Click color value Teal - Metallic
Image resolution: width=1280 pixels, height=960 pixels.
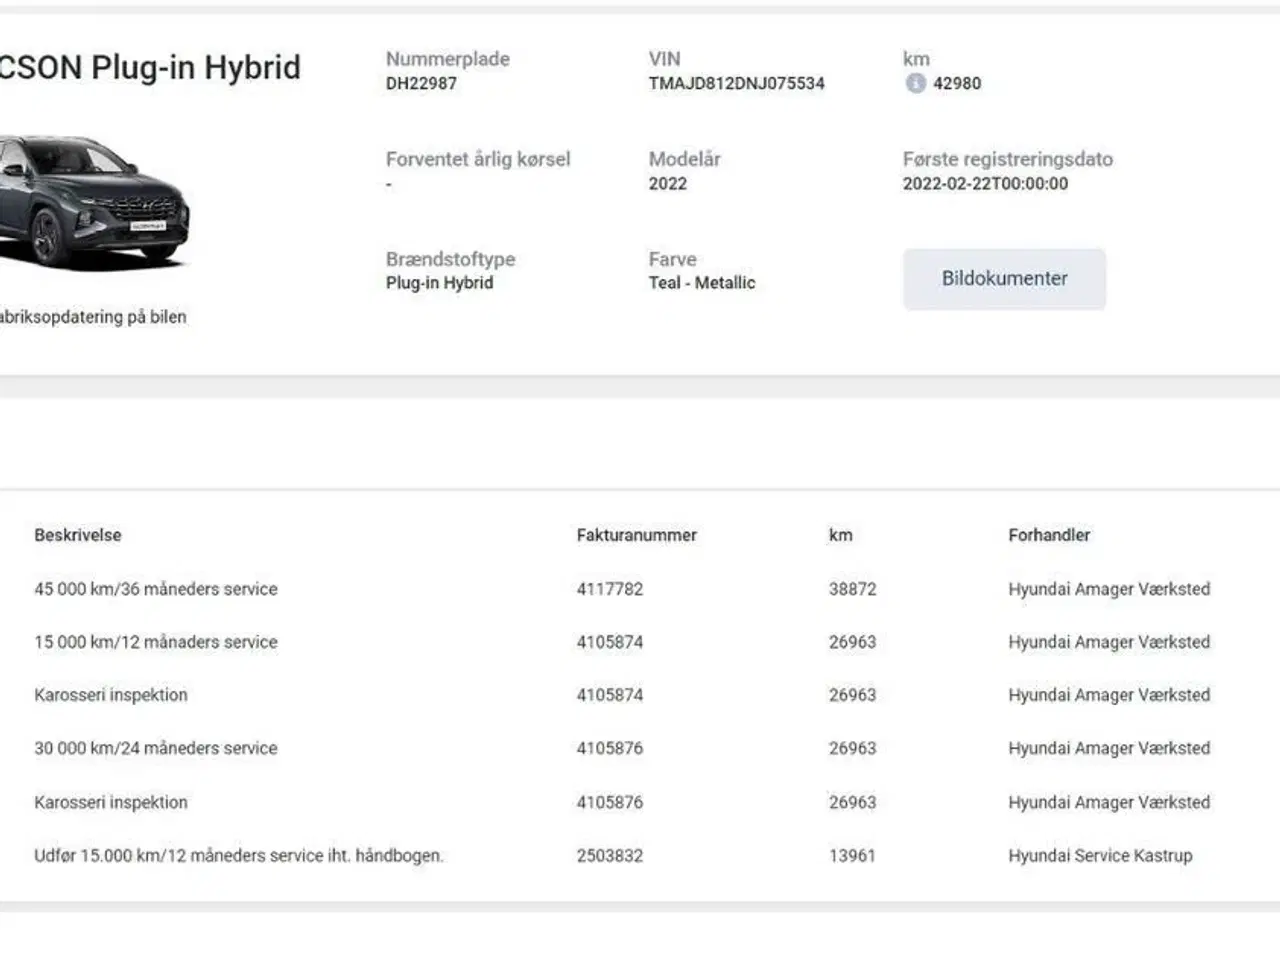(701, 283)
